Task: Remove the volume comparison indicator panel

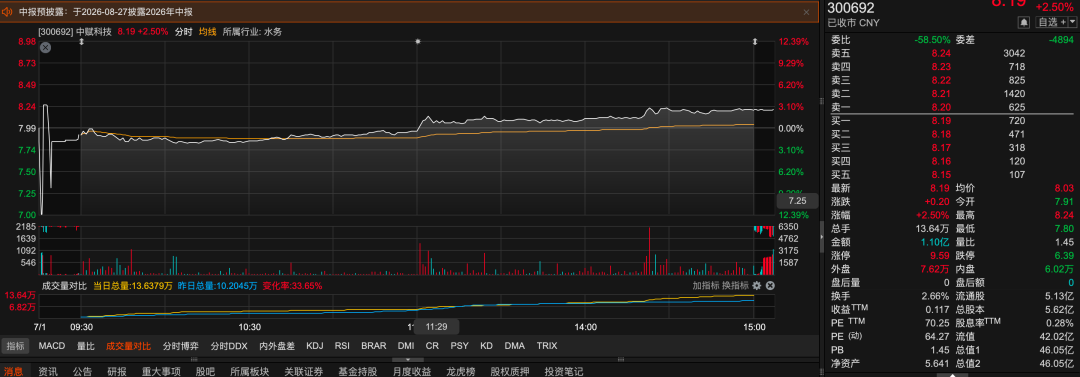Action: coord(770,285)
